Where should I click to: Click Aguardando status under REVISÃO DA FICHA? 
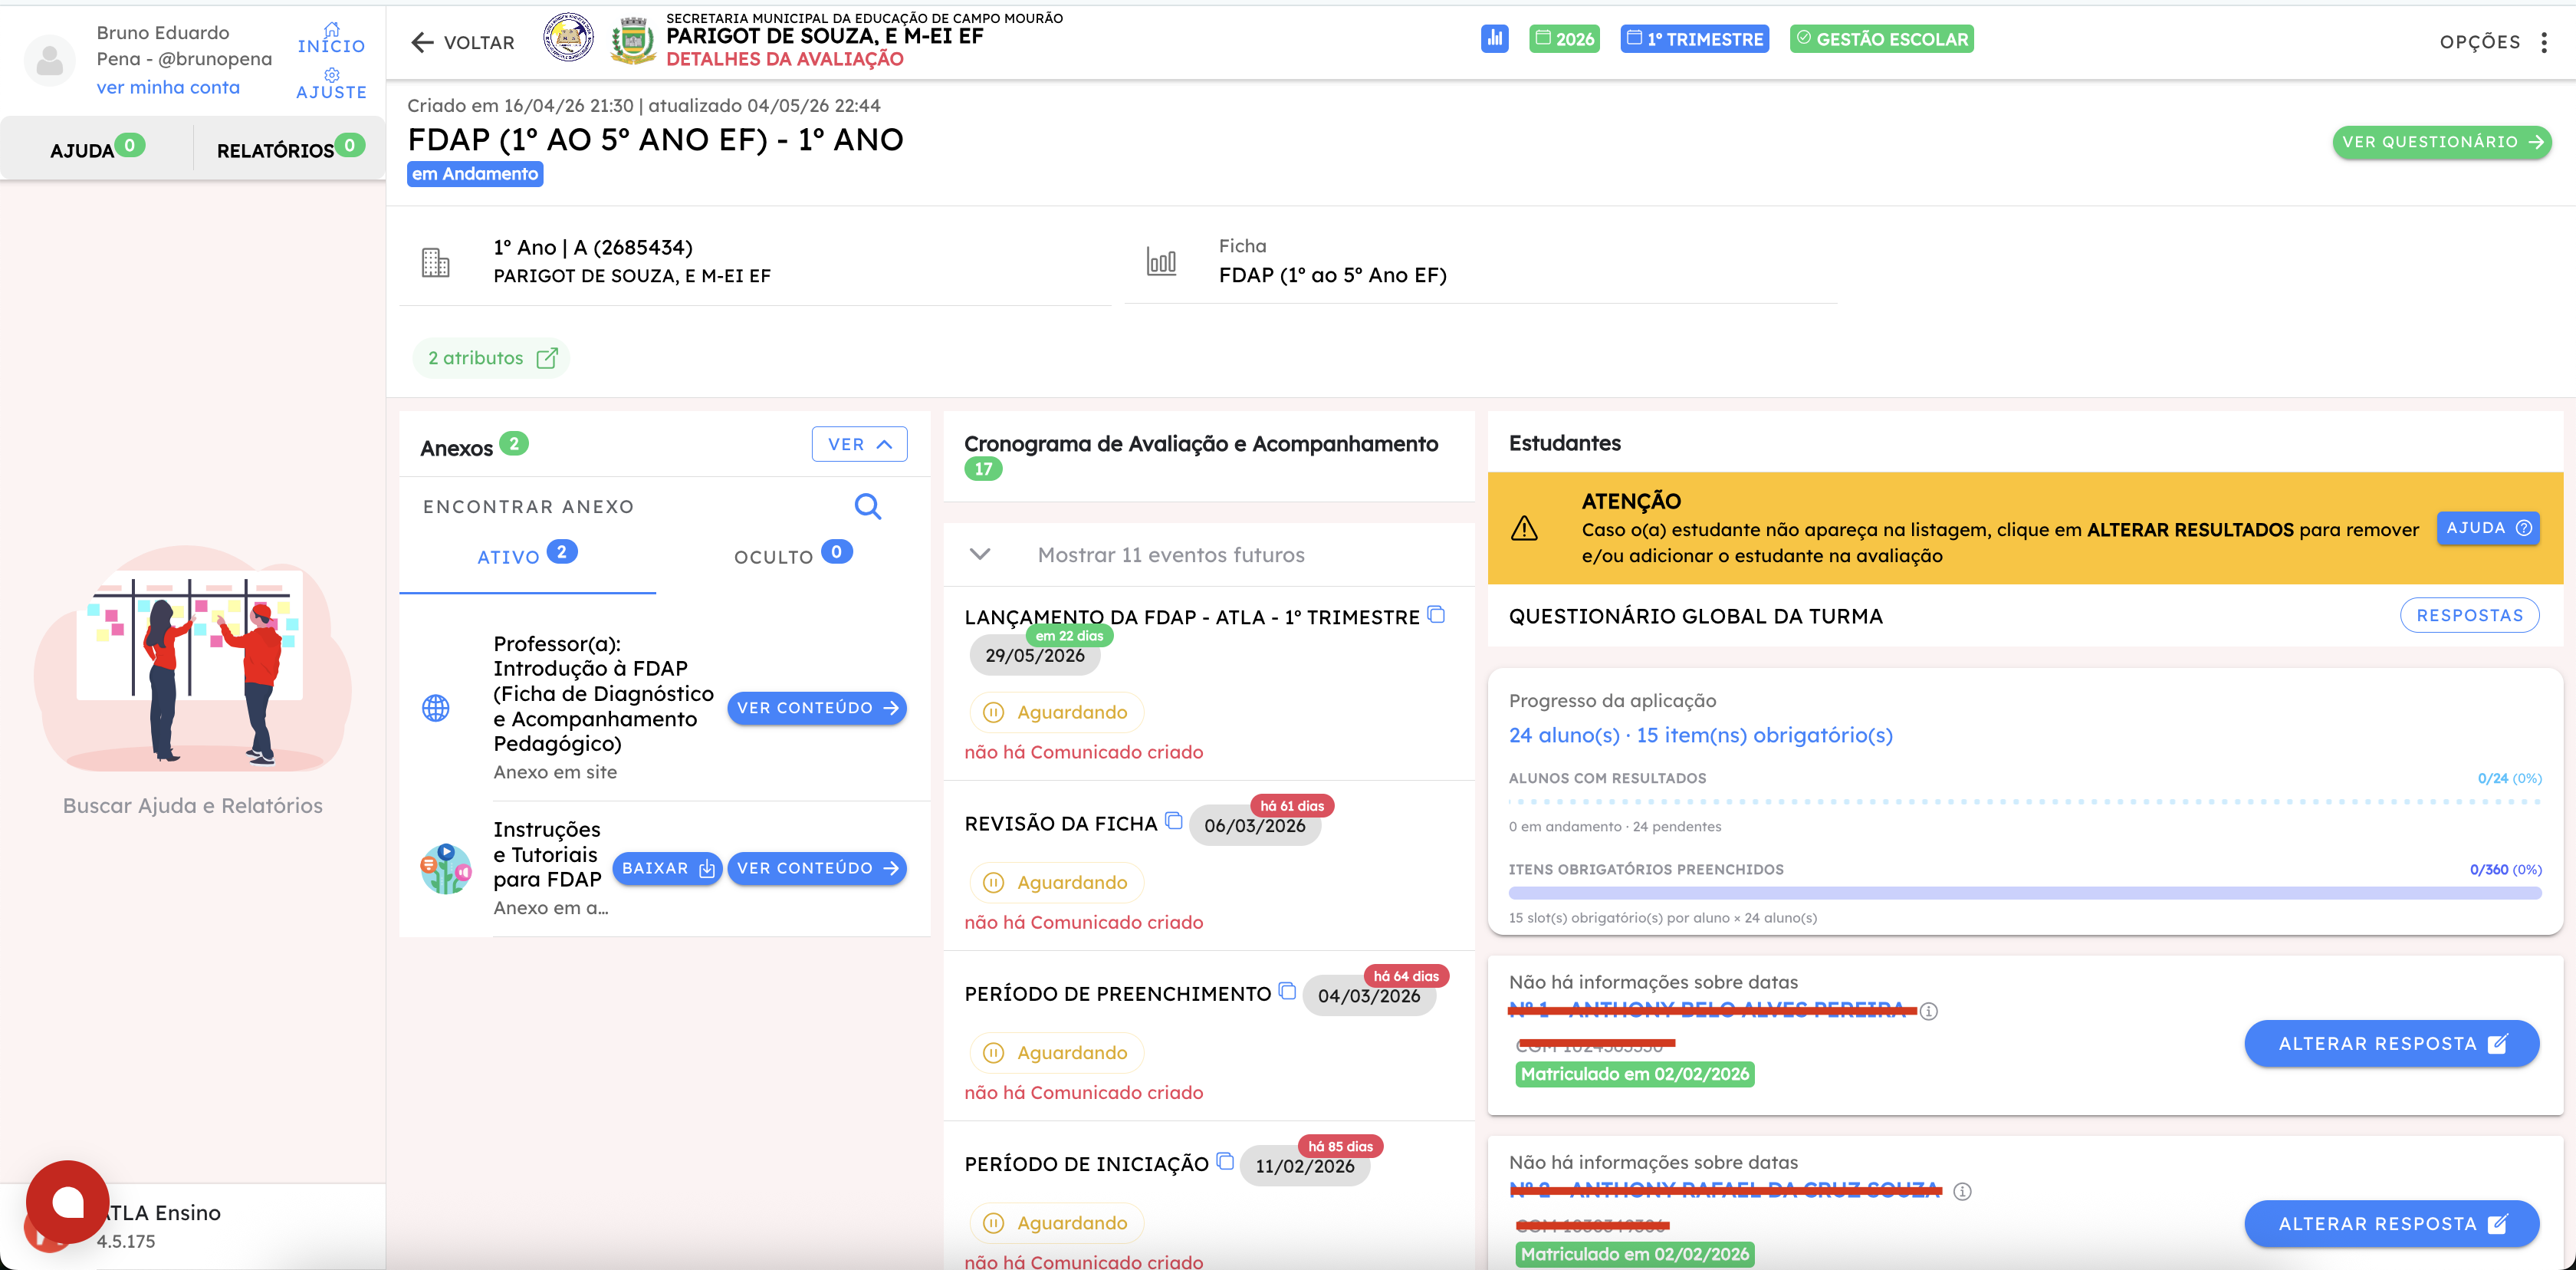1057,882
